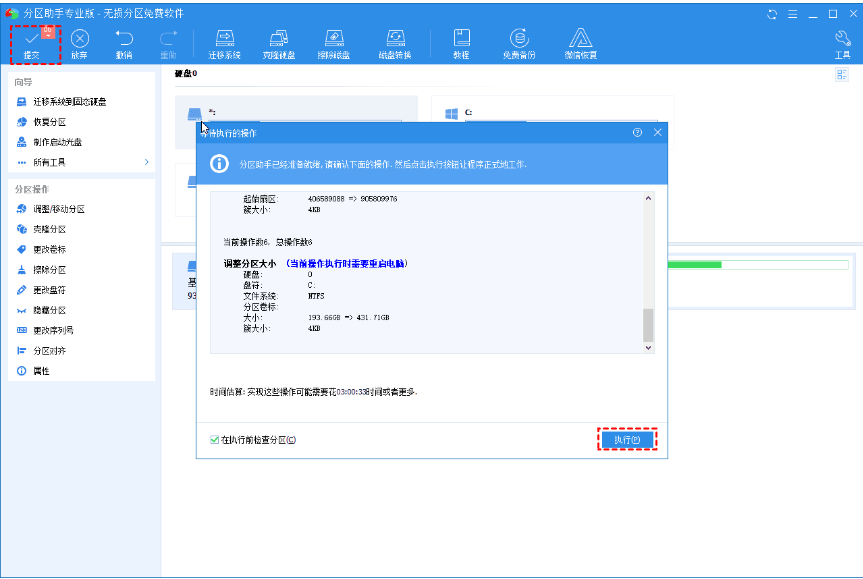Uncheck 在执行前检查分区 checkbox
The width and height of the screenshot is (863, 579).
(215, 440)
